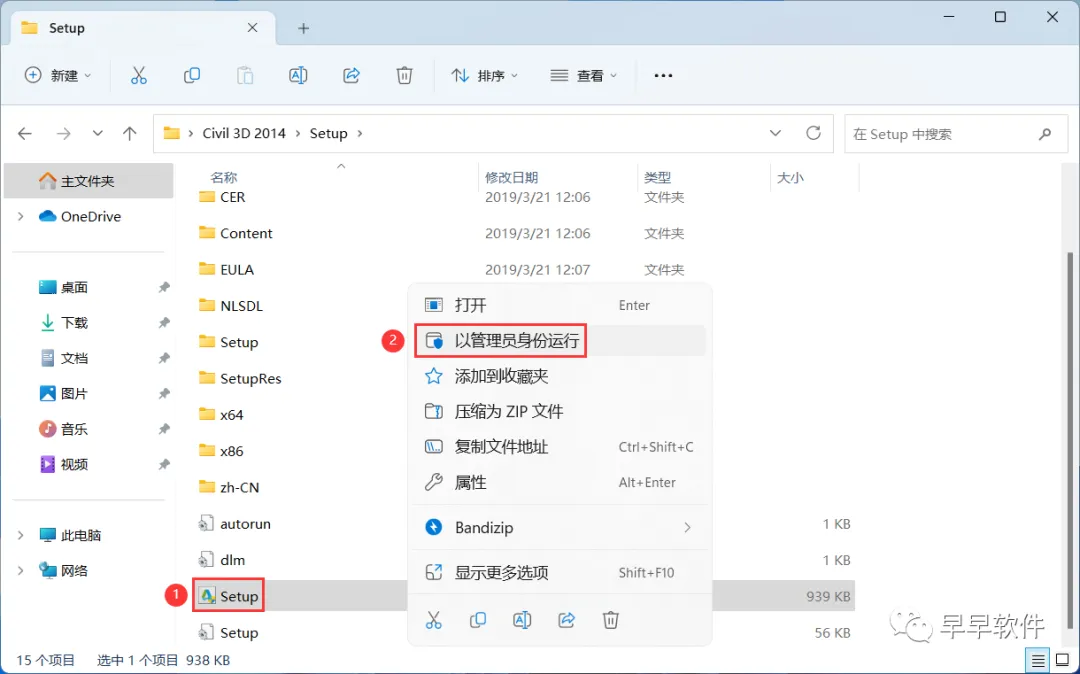1080x674 pixels.
Task: Open Bandizip submenu in context menu
Action: pyautogui.click(x=560, y=527)
